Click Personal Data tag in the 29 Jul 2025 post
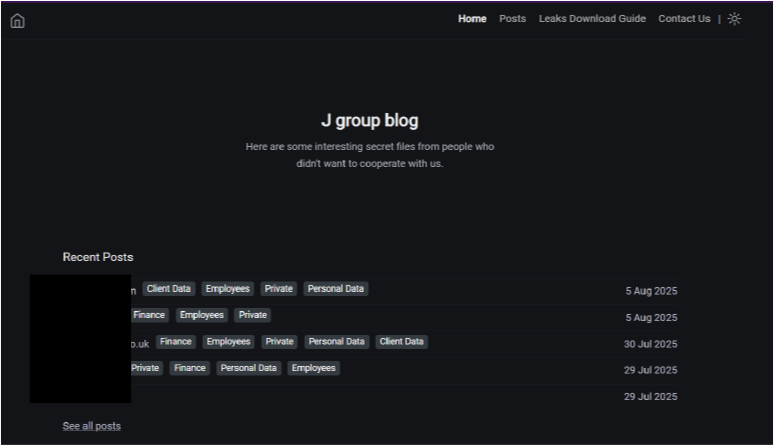This screenshot has width=774, height=445. coord(249,368)
